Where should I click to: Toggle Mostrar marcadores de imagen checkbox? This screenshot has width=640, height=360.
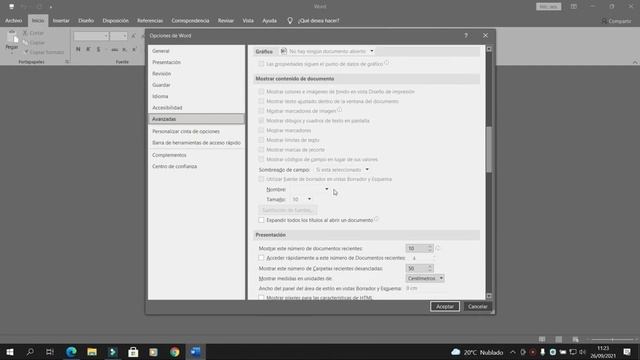[x=261, y=111]
